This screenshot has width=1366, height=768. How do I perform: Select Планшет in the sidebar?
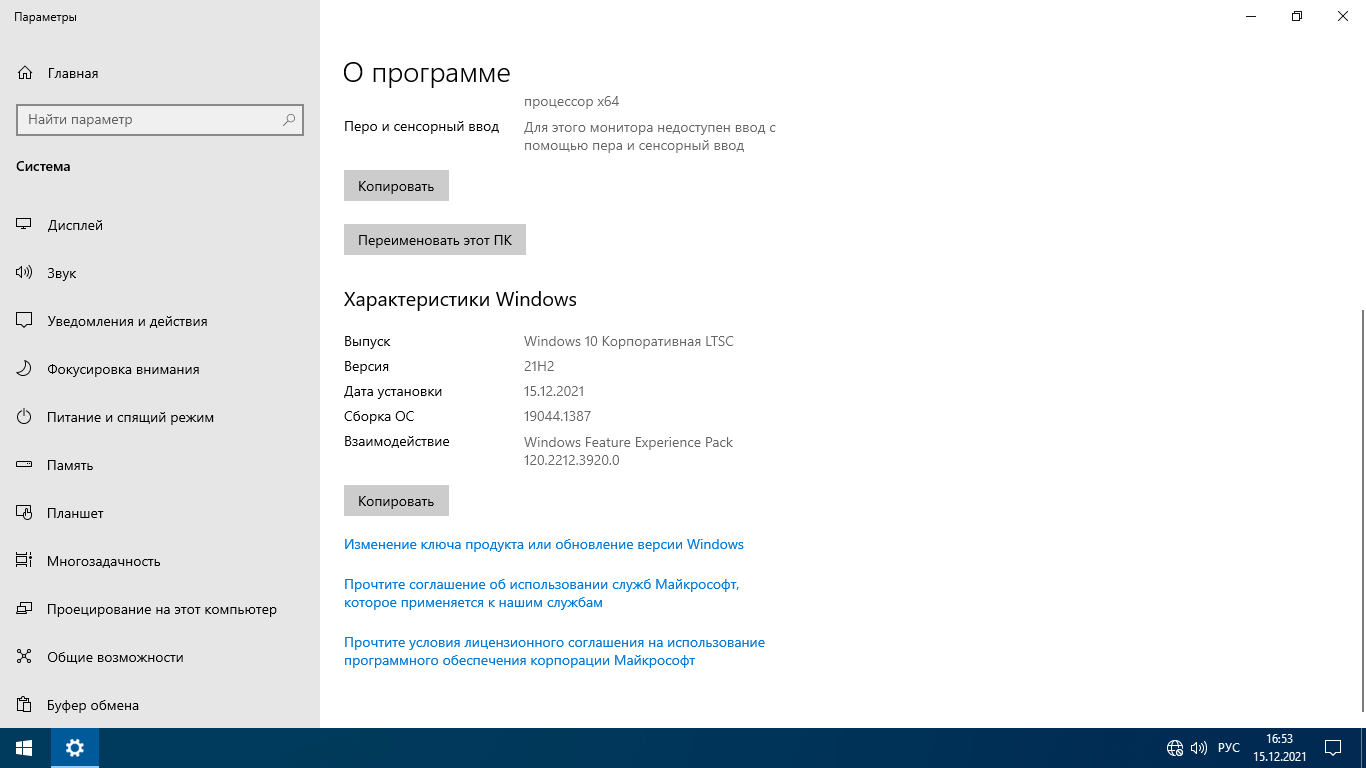(x=160, y=513)
